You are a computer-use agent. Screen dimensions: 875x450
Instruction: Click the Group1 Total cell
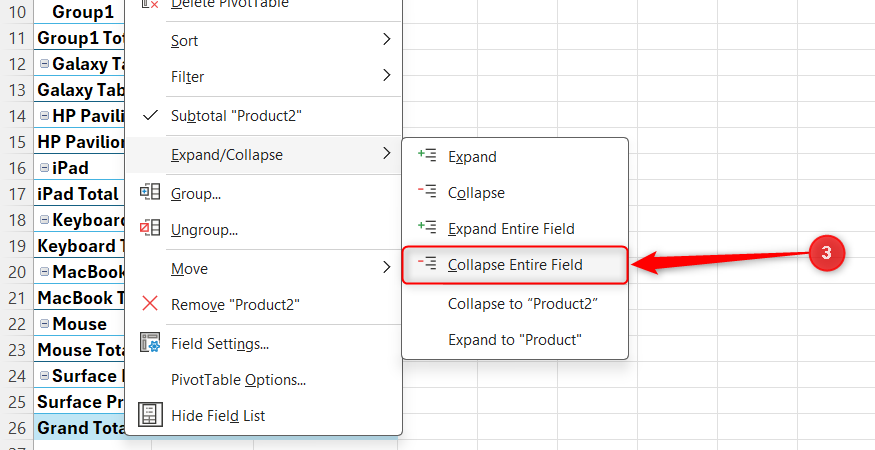pyautogui.click(x=80, y=38)
